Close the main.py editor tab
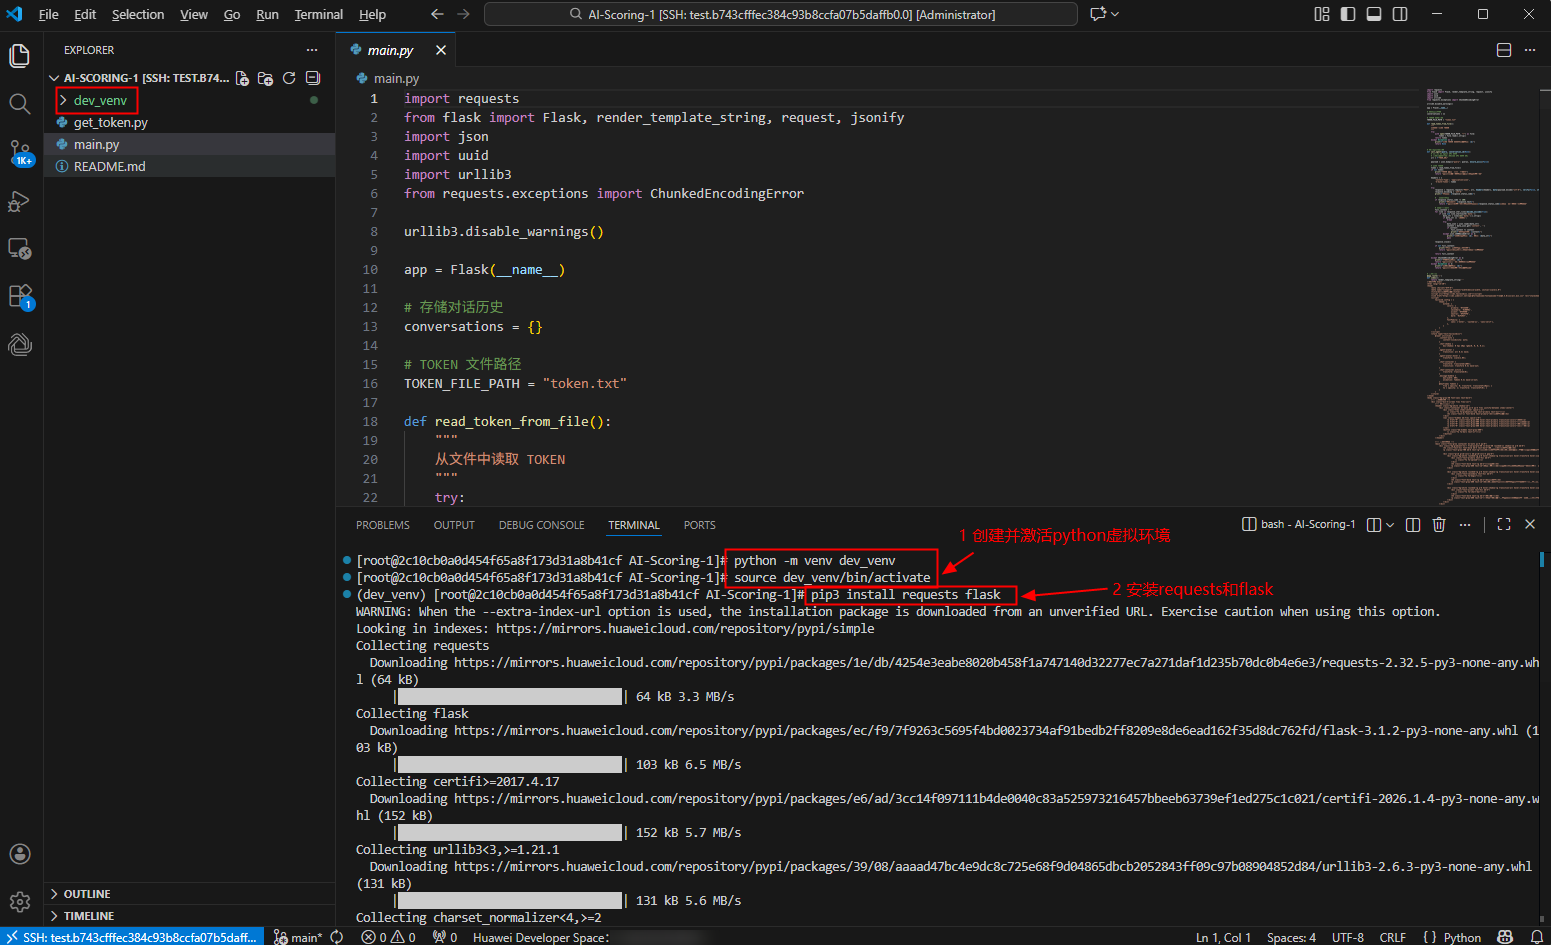Viewport: 1551px width, 945px height. [x=441, y=50]
